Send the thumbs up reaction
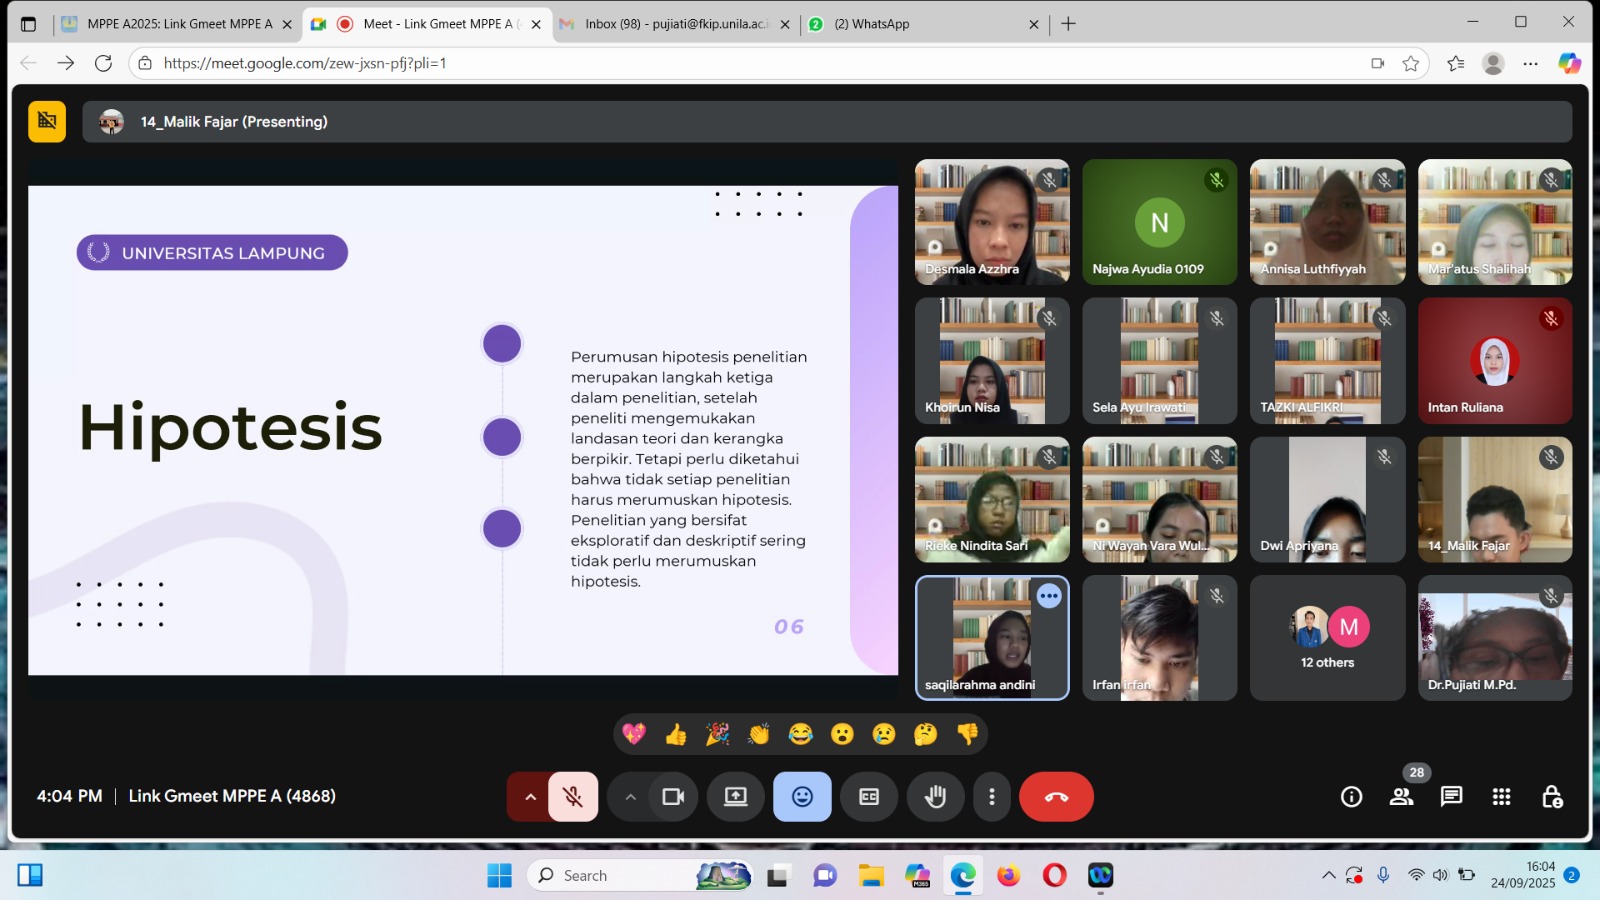 click(676, 735)
